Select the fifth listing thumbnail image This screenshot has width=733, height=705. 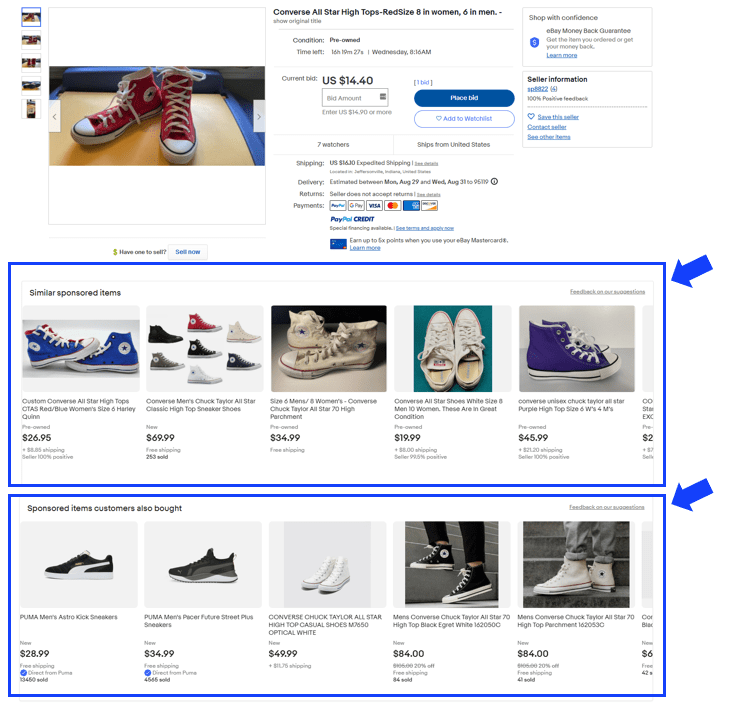pyautogui.click(x=31, y=109)
